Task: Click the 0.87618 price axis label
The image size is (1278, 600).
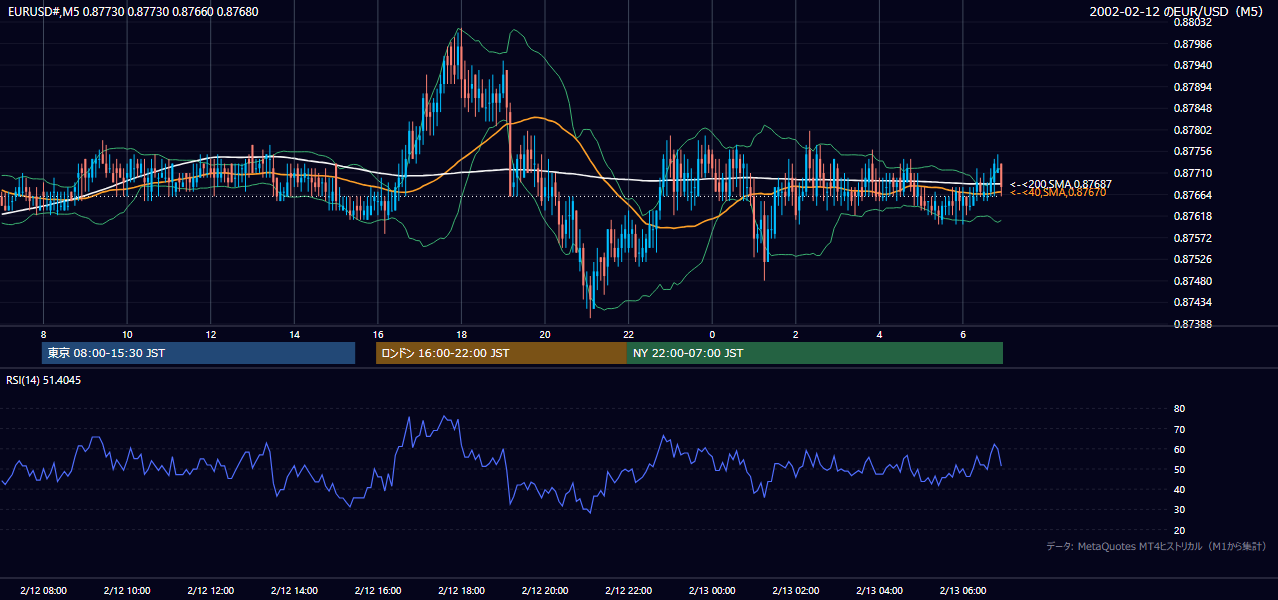Action: click(x=1193, y=216)
